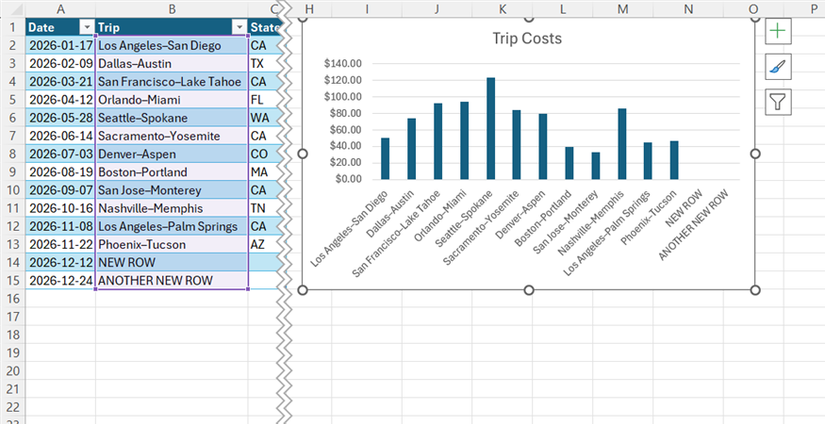Open the Chart Elements plus button
This screenshot has width=825, height=424.
click(x=778, y=31)
